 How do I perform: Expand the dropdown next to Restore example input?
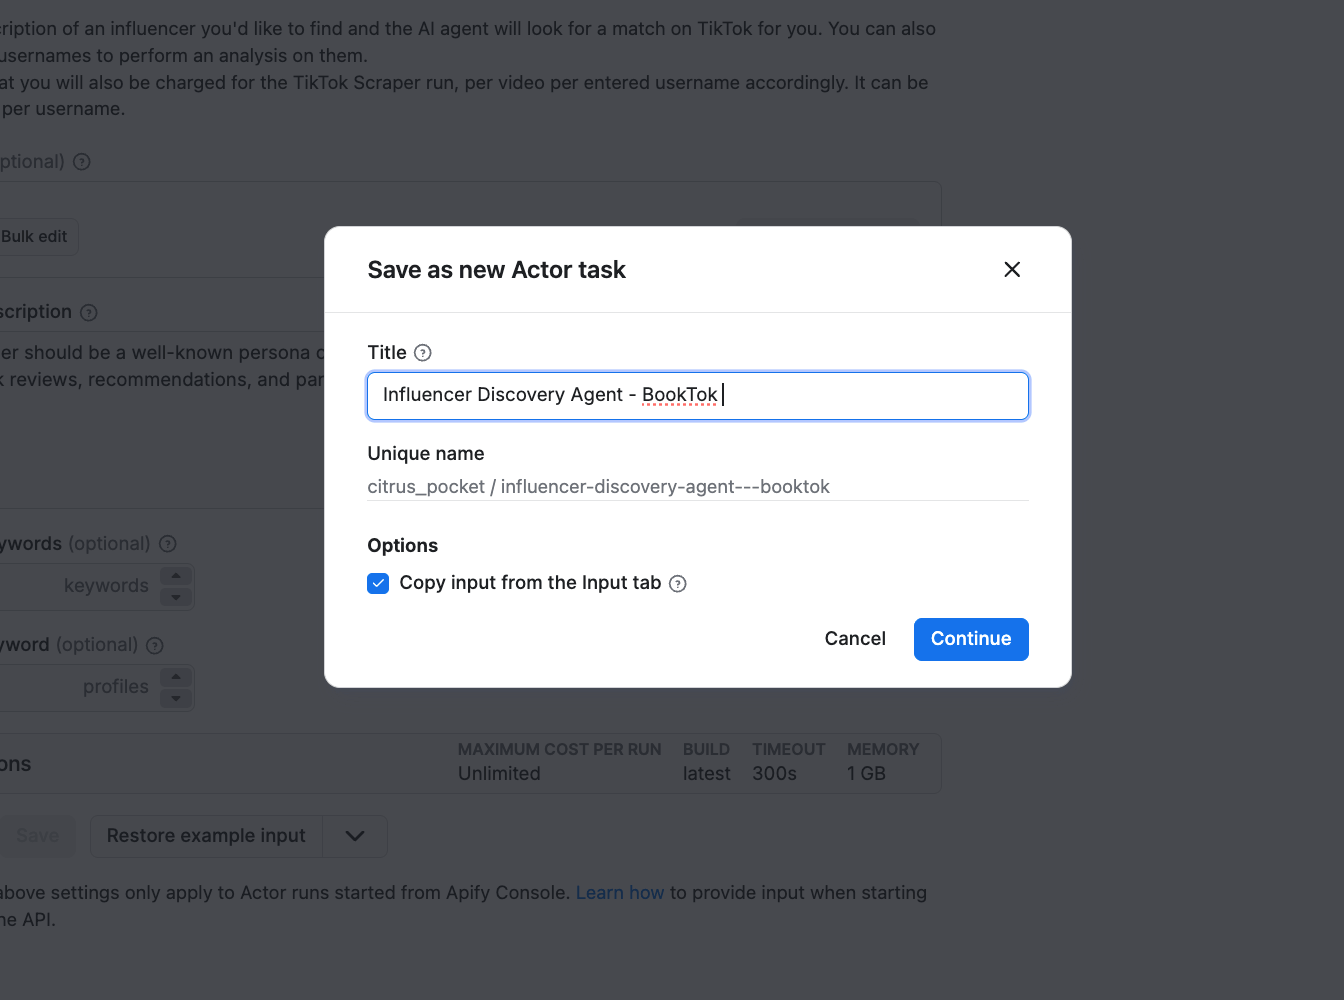click(x=355, y=836)
